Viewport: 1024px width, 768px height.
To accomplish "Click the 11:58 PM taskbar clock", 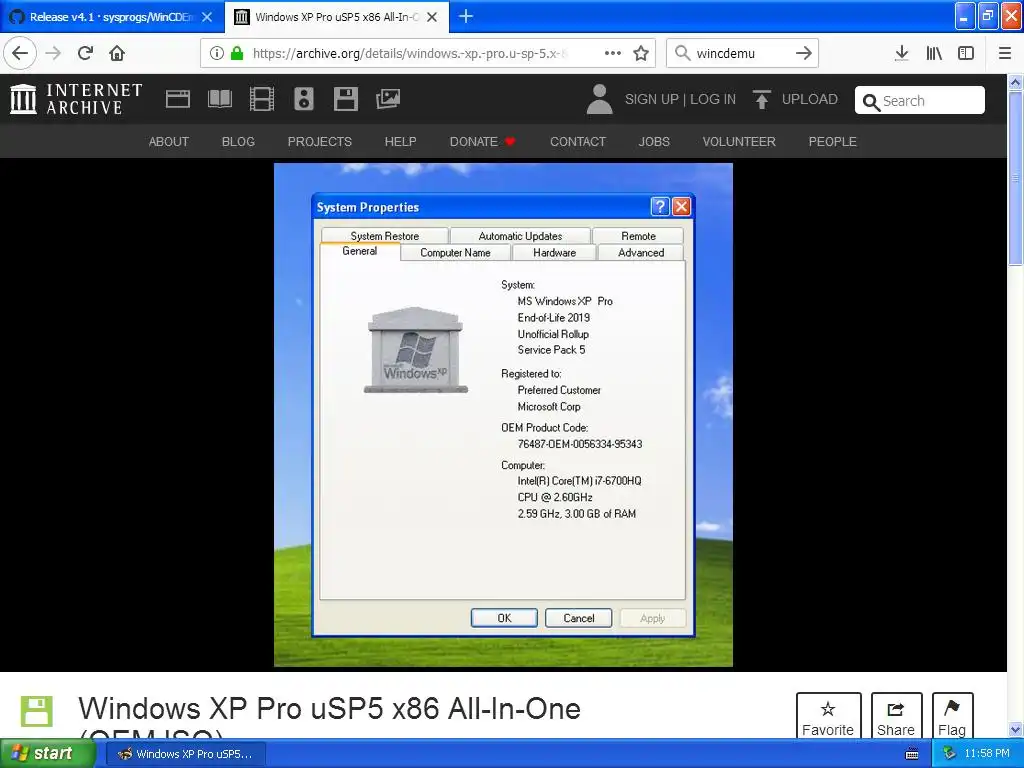I will (x=987, y=754).
